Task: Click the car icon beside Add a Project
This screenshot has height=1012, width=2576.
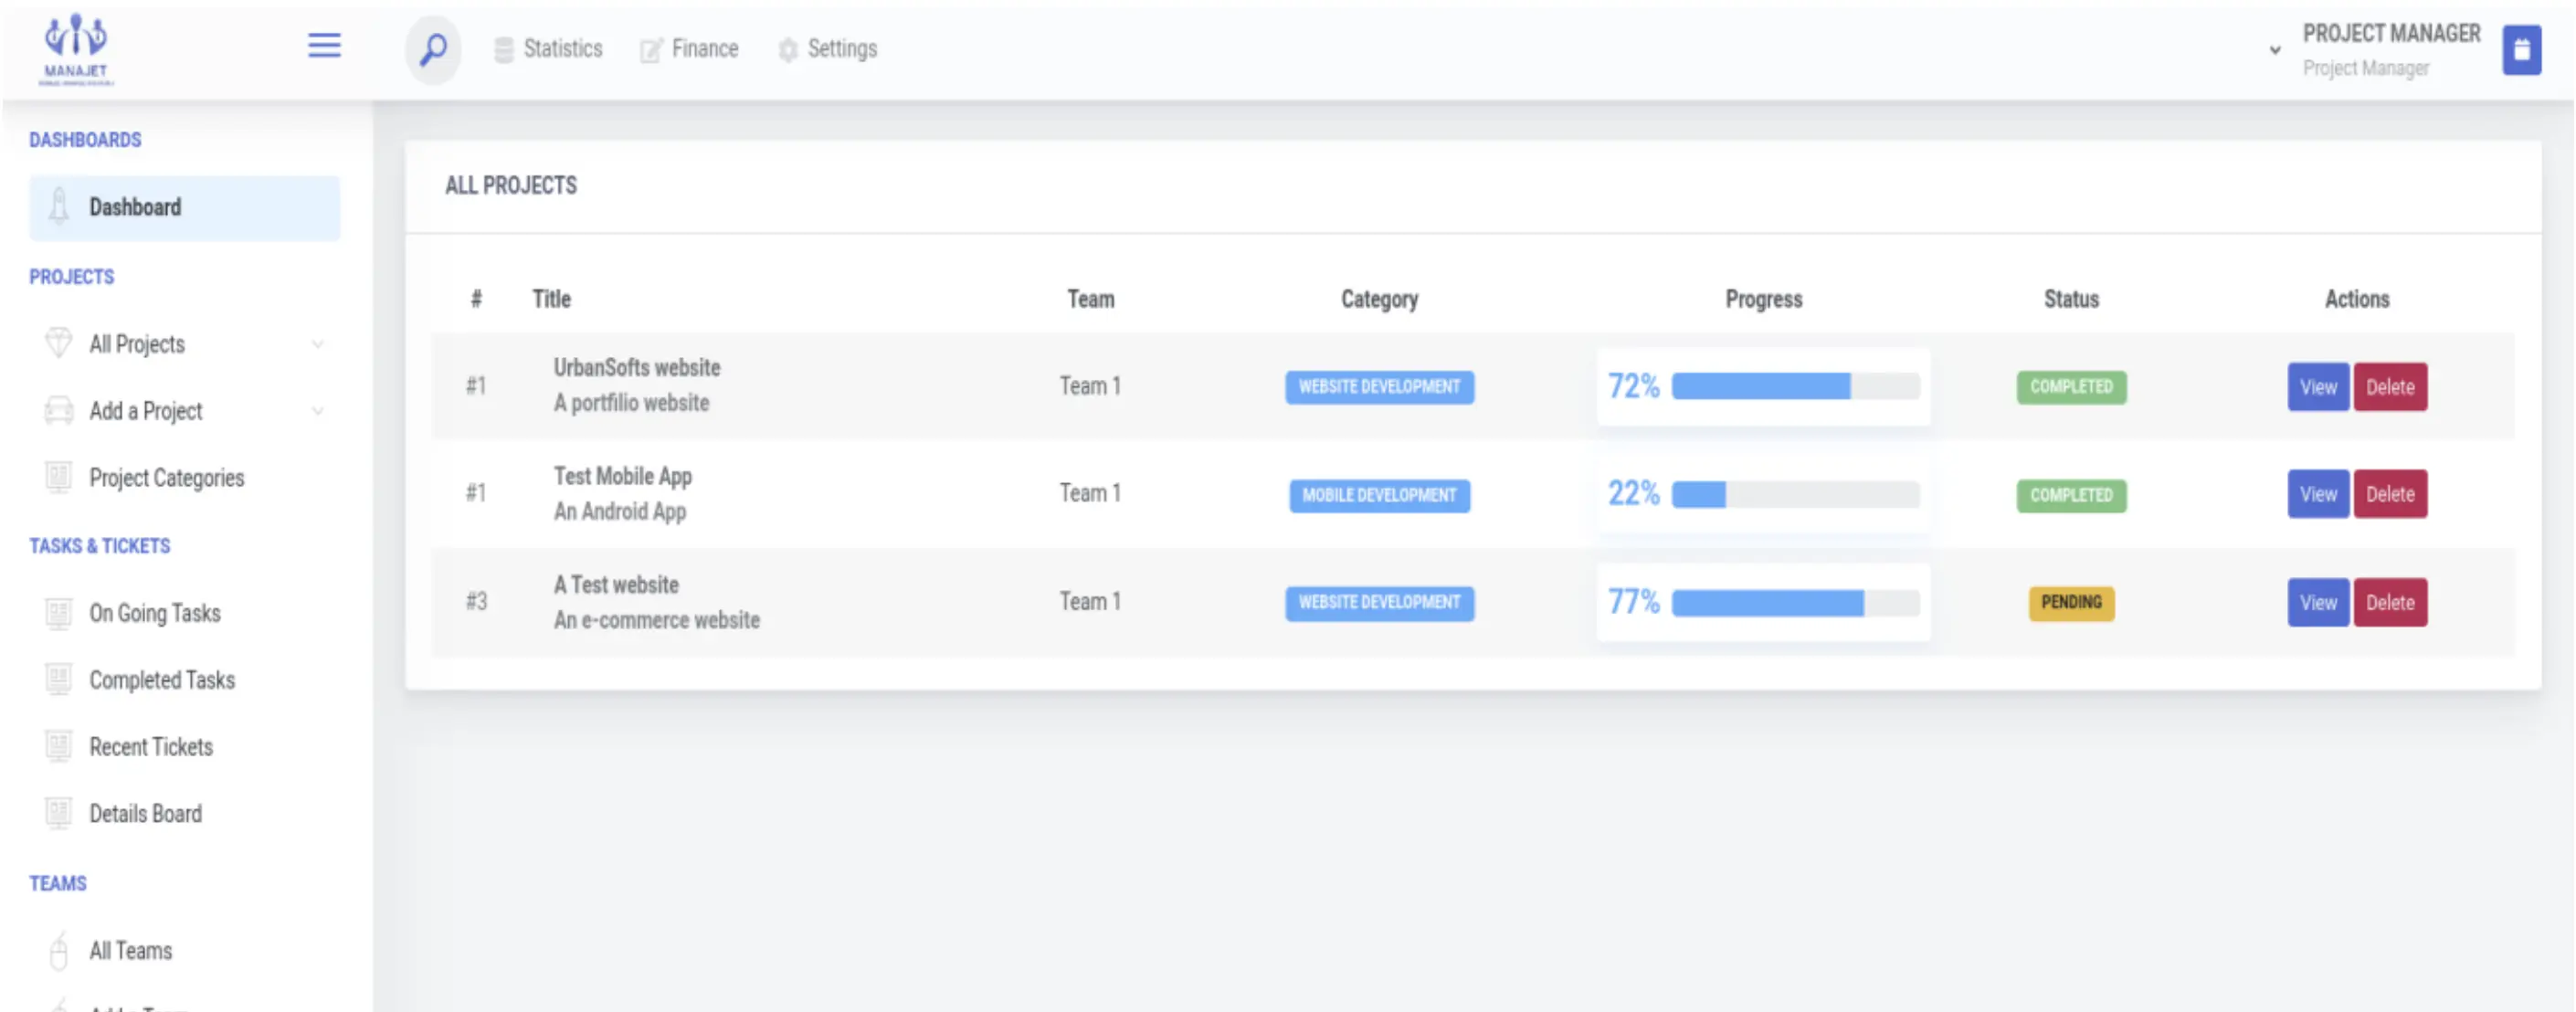Action: [x=59, y=411]
